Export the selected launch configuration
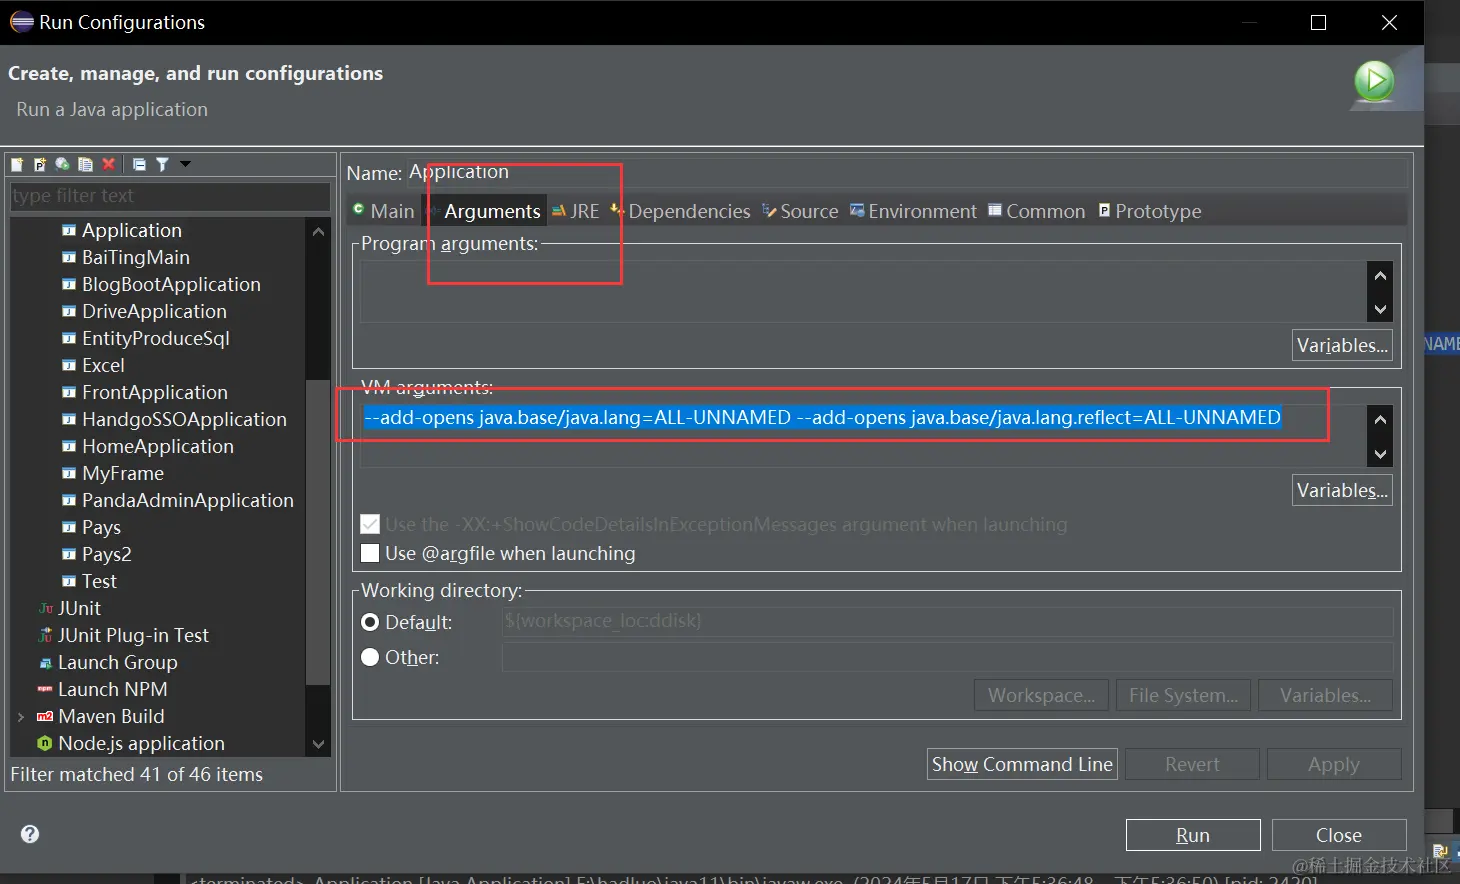This screenshot has height=884, width=1460. pos(62,164)
